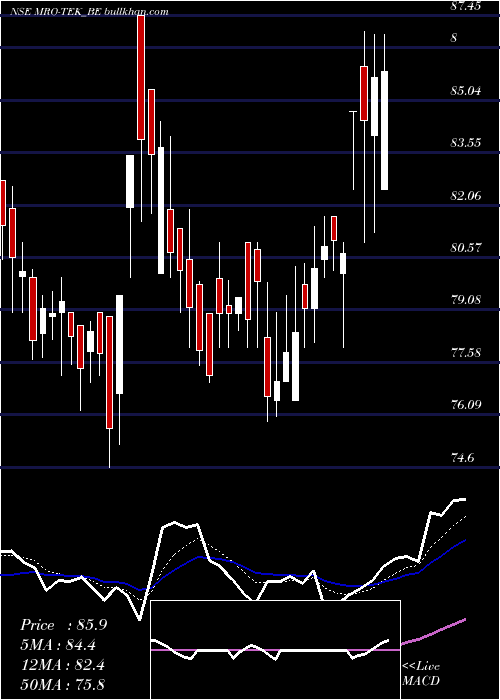Click the 5MA : 84.4 readout
The width and height of the screenshot is (500, 700).
(x=58, y=645)
